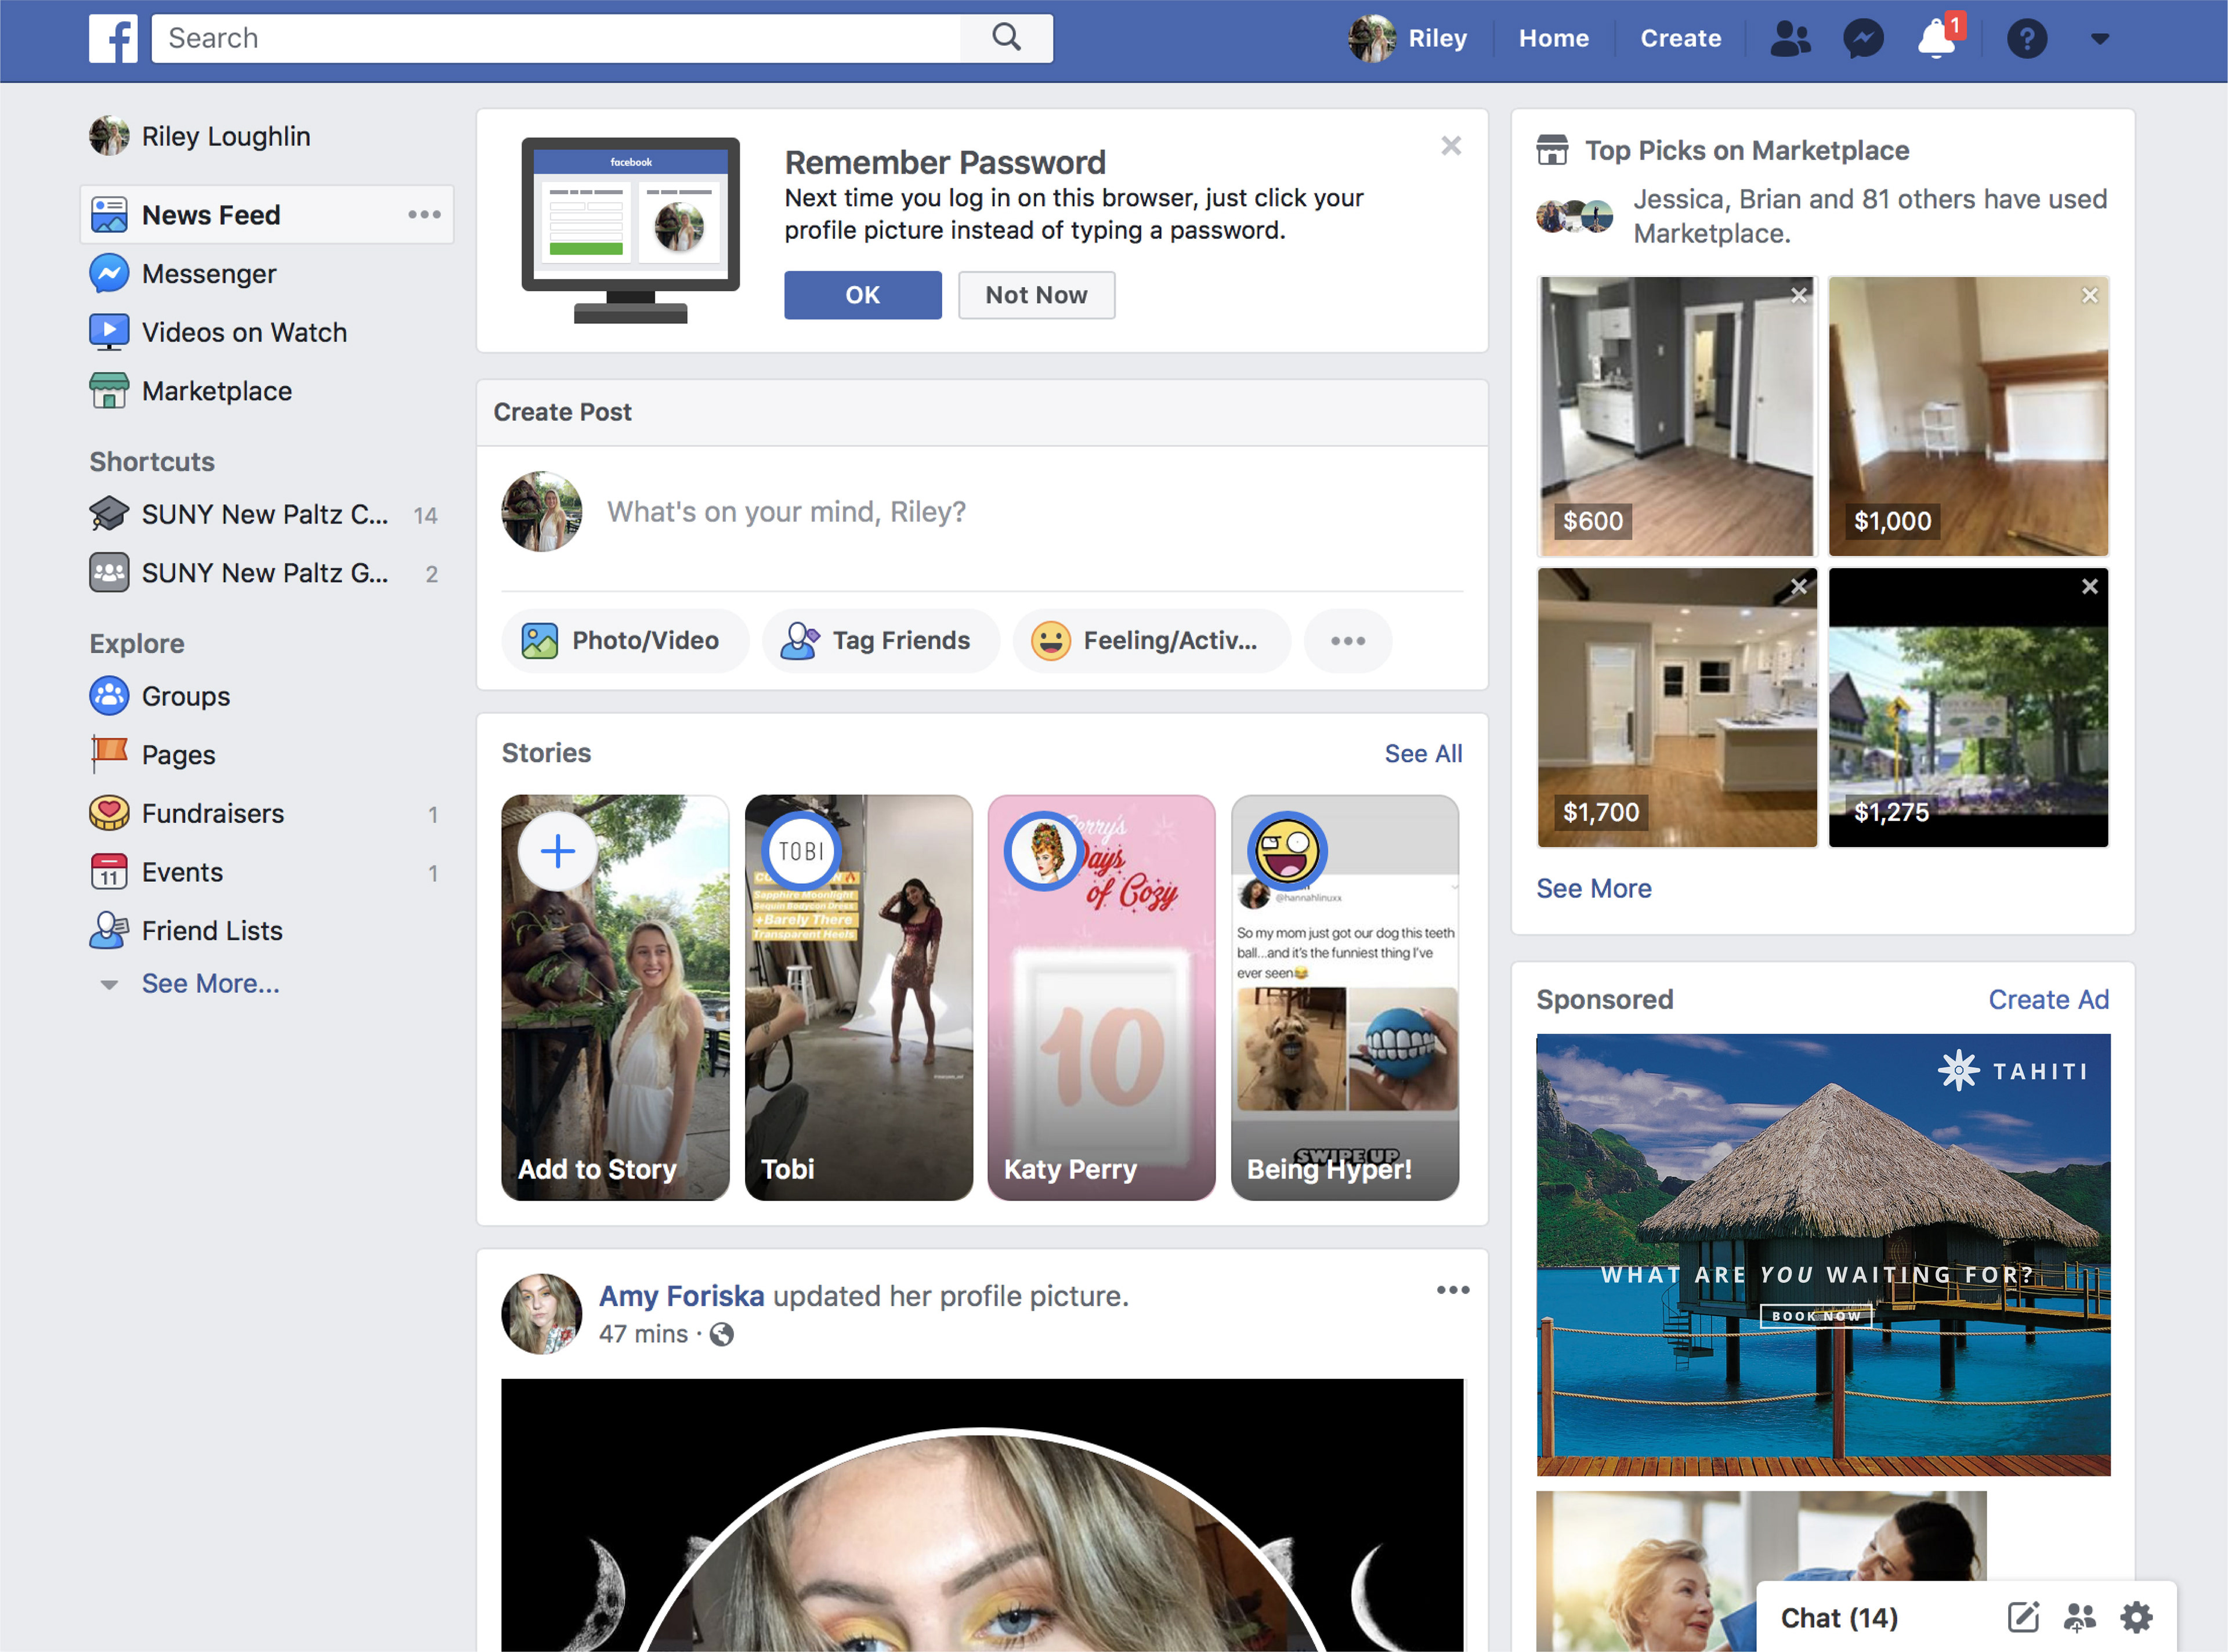Expand the account settings dropdown arrow

(2100, 39)
